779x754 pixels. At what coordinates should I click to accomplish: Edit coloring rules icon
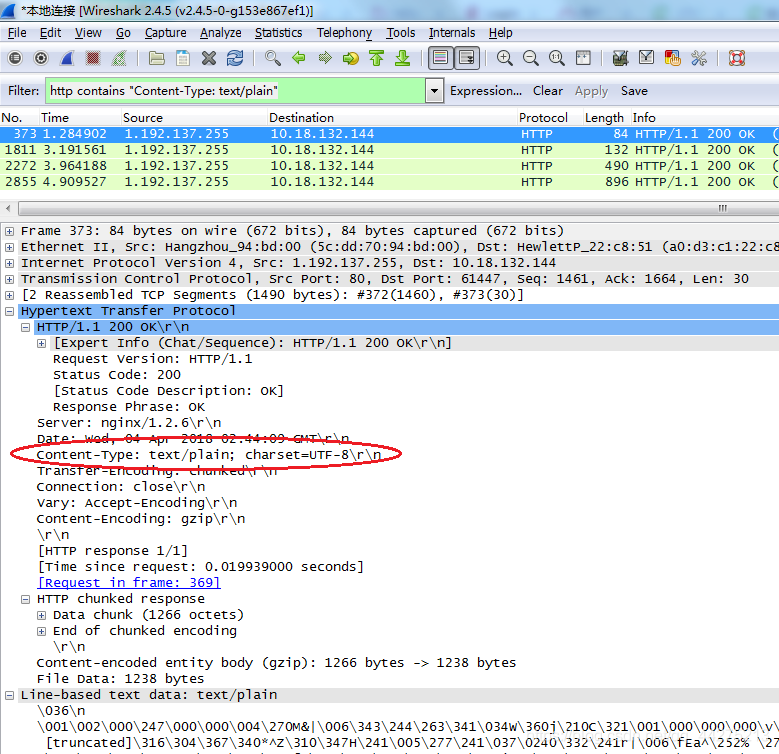[672, 58]
